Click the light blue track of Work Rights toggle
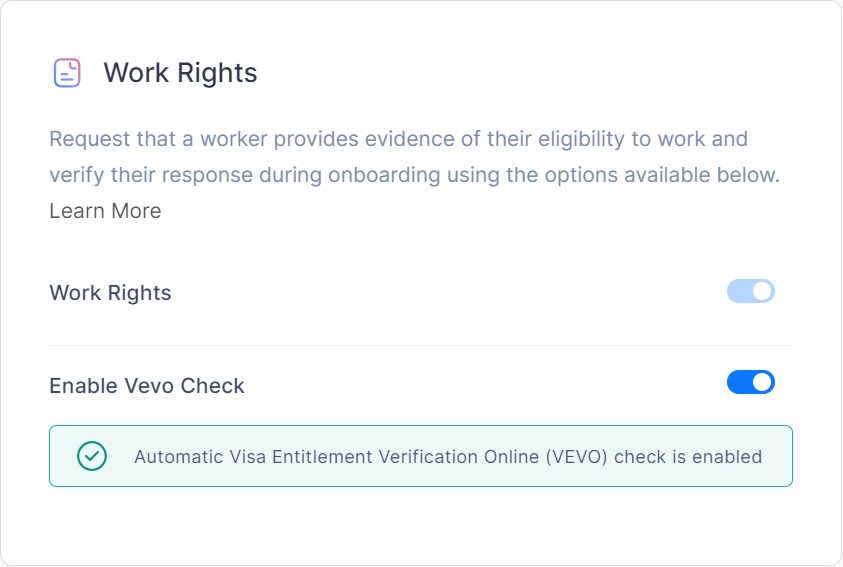Image resolution: width=843 pixels, height=567 pixels. pos(739,292)
